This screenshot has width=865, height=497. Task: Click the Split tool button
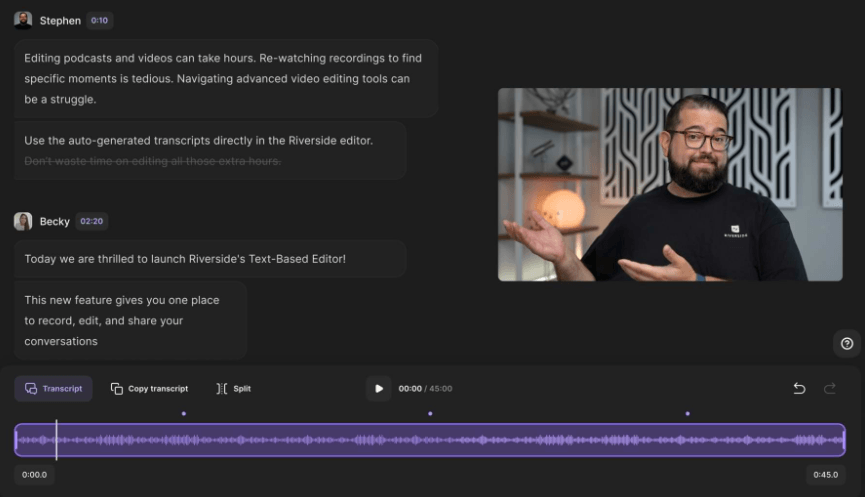point(234,388)
